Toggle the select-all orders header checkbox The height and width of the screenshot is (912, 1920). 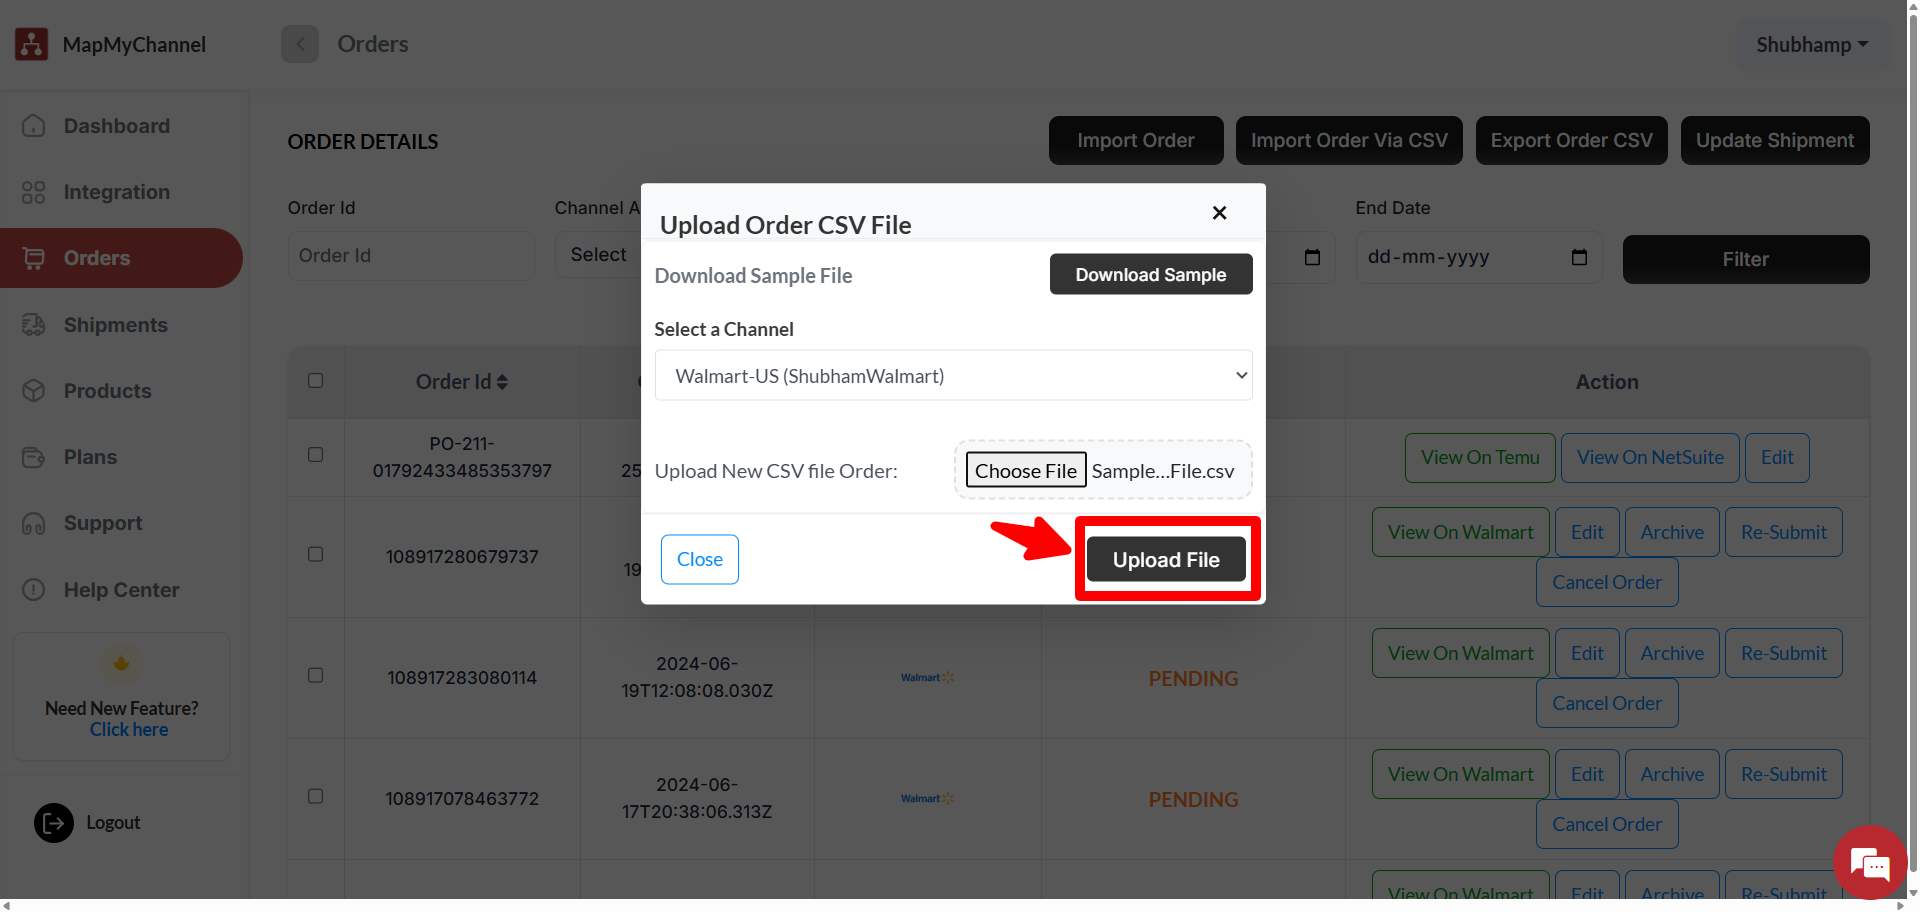[316, 381]
